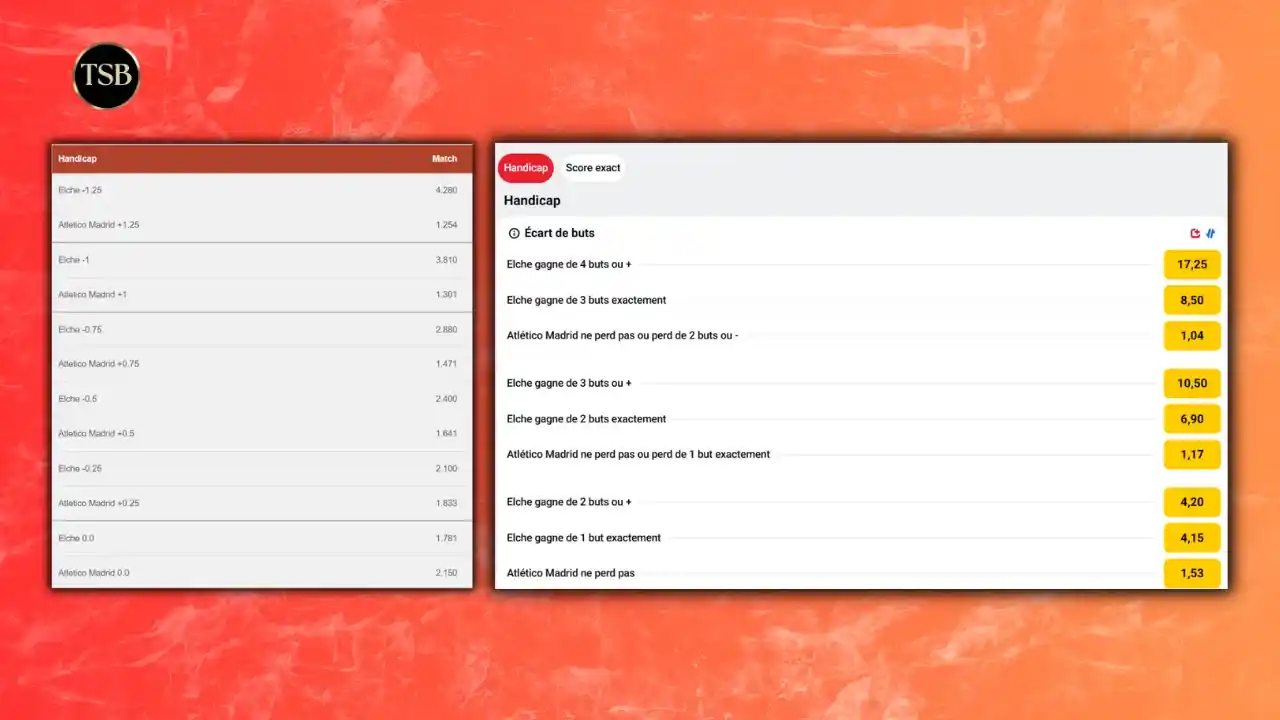Select the red Handicap pill tab
Viewport: 1280px width, 720px height.
[x=526, y=168]
